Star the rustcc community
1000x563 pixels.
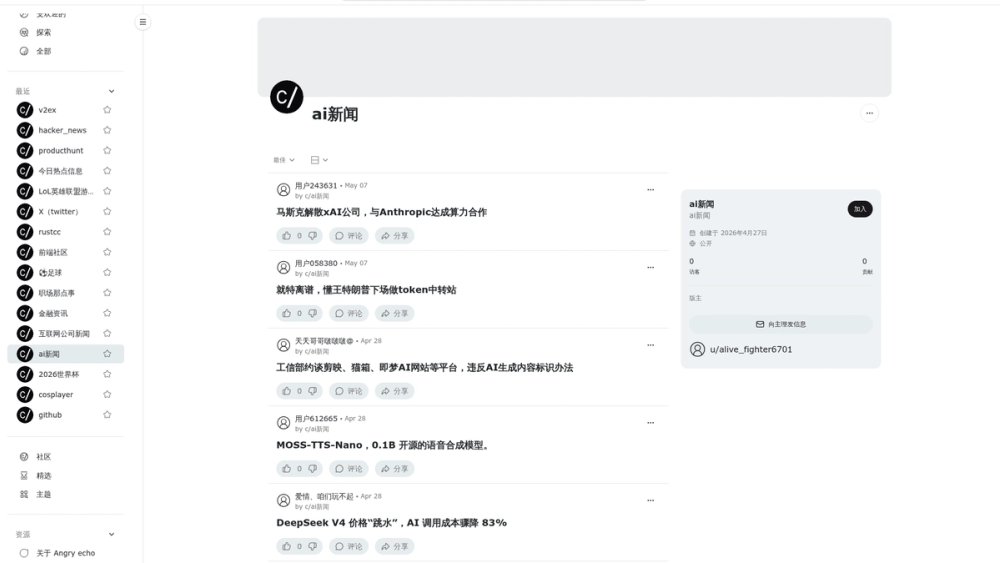point(107,232)
